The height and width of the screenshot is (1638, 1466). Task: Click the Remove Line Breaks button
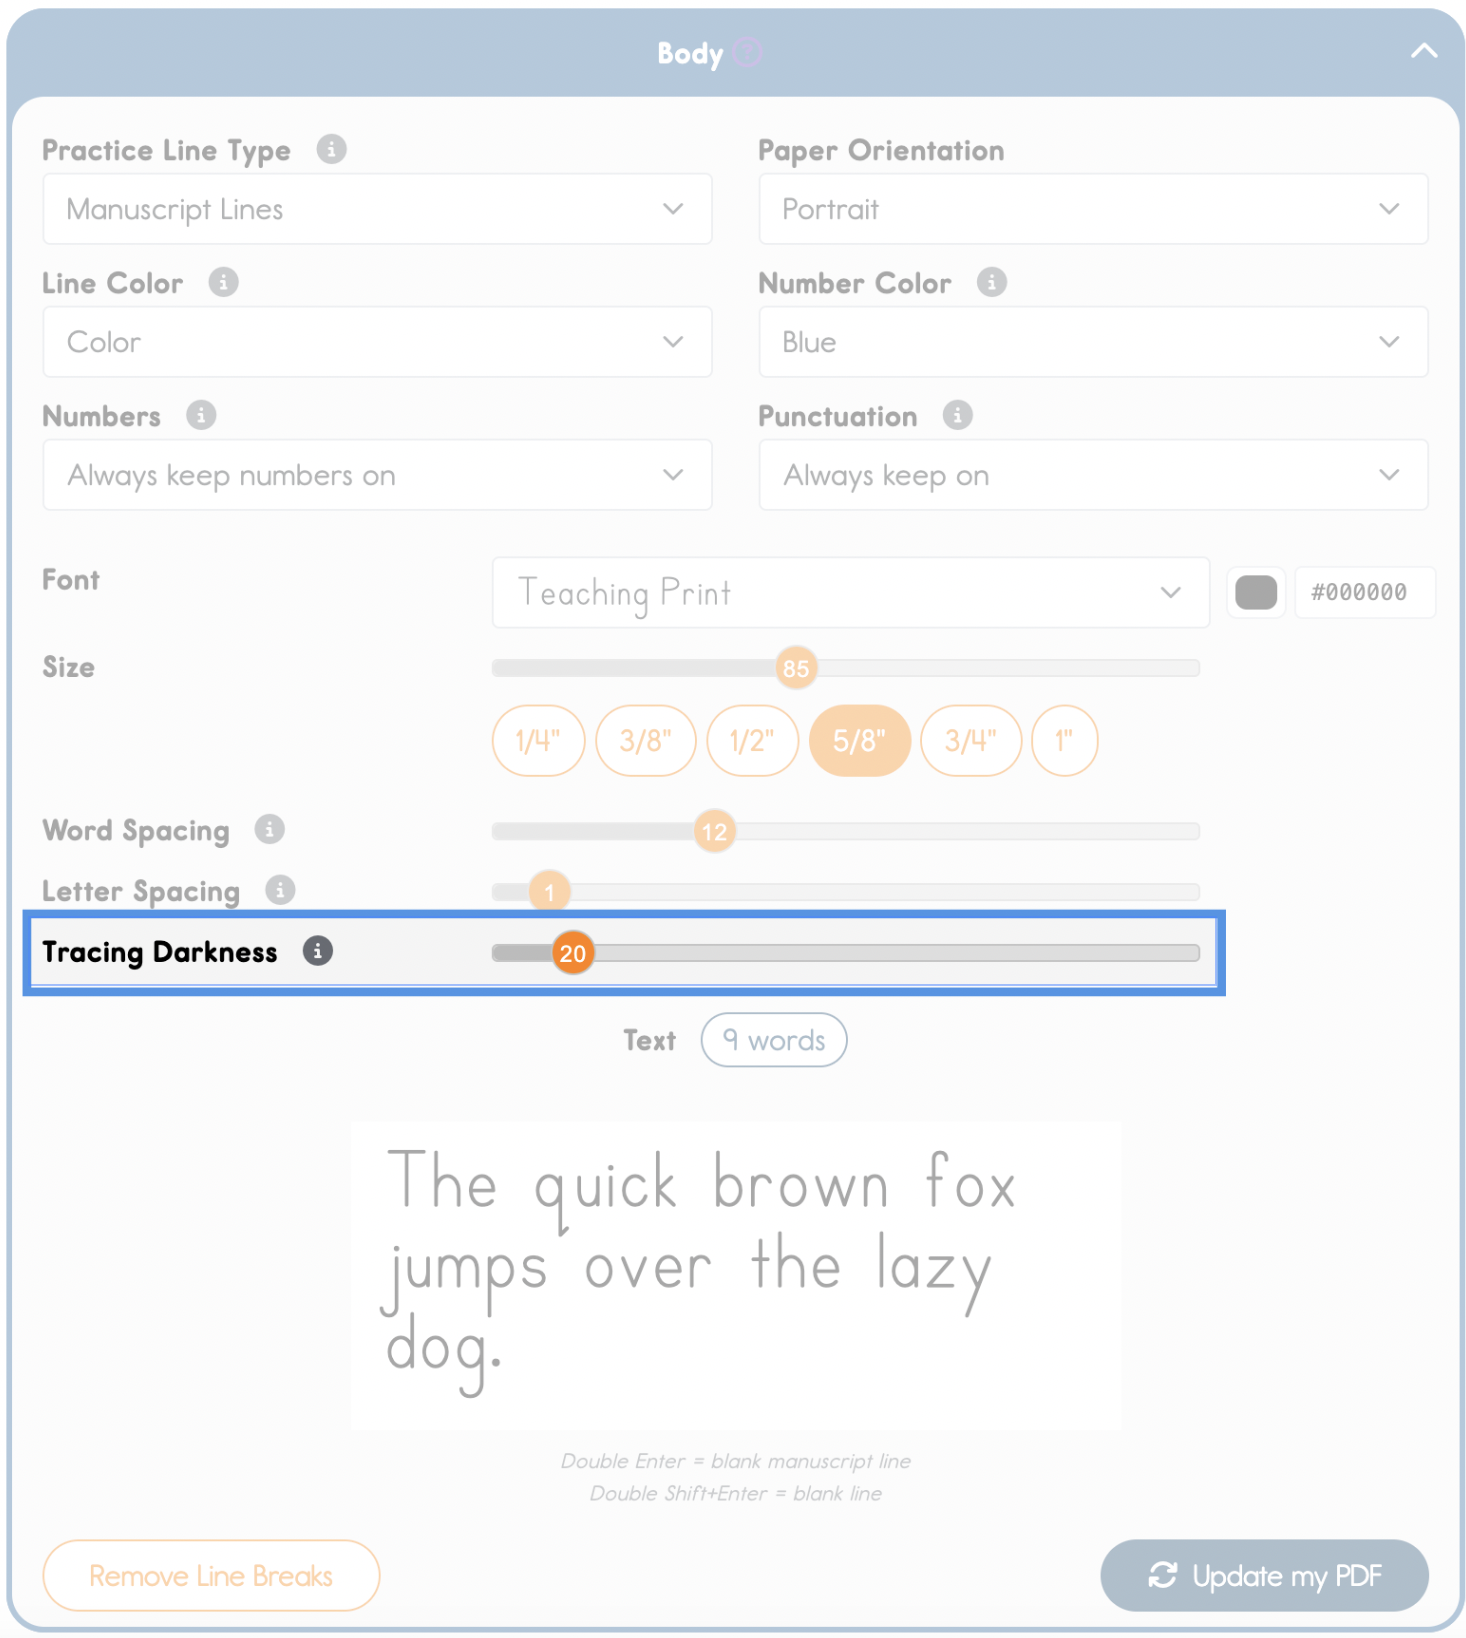click(211, 1575)
